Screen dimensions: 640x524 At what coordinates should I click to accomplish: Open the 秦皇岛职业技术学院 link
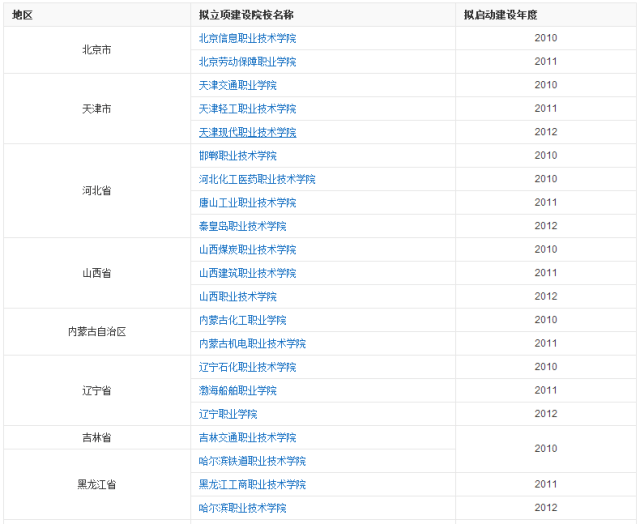(x=242, y=226)
